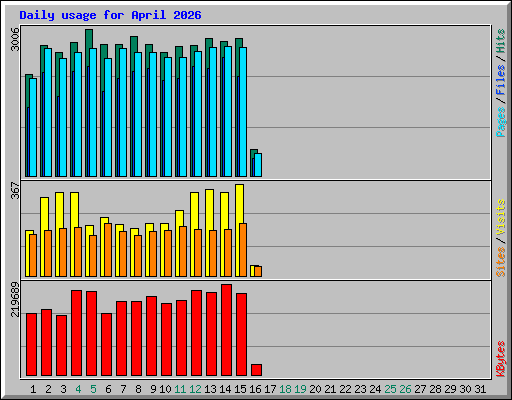Click green weekend day 4 label
Viewport: 512px width, 400px height.
click(x=78, y=389)
